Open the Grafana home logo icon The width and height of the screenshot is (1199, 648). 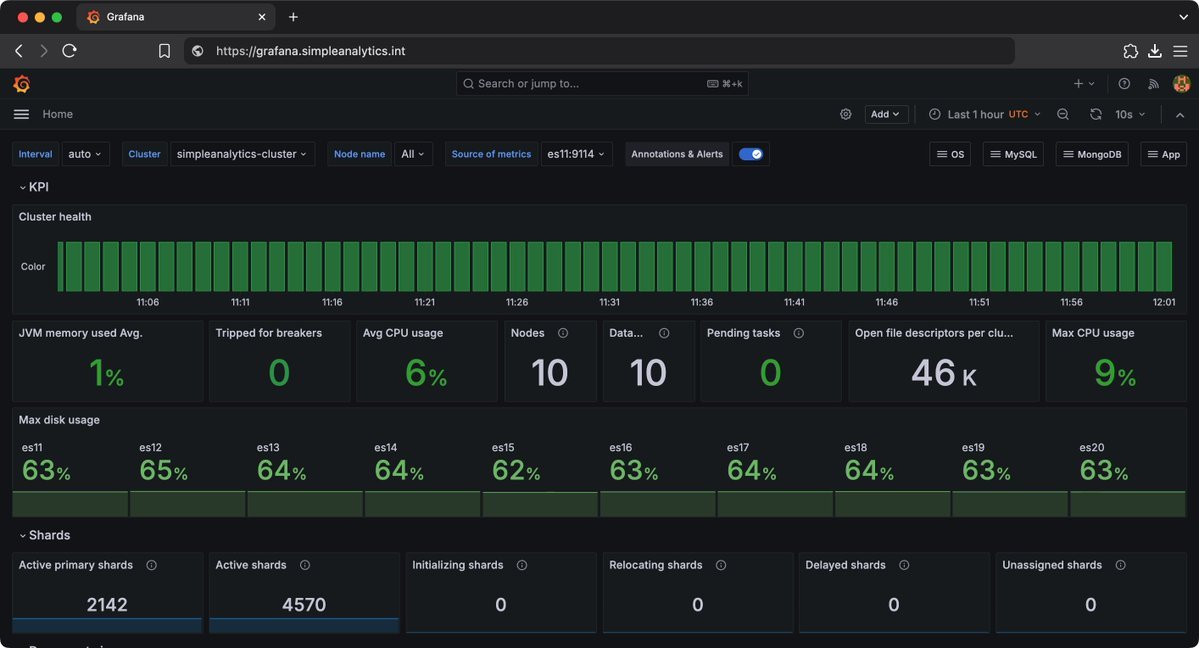click(21, 84)
